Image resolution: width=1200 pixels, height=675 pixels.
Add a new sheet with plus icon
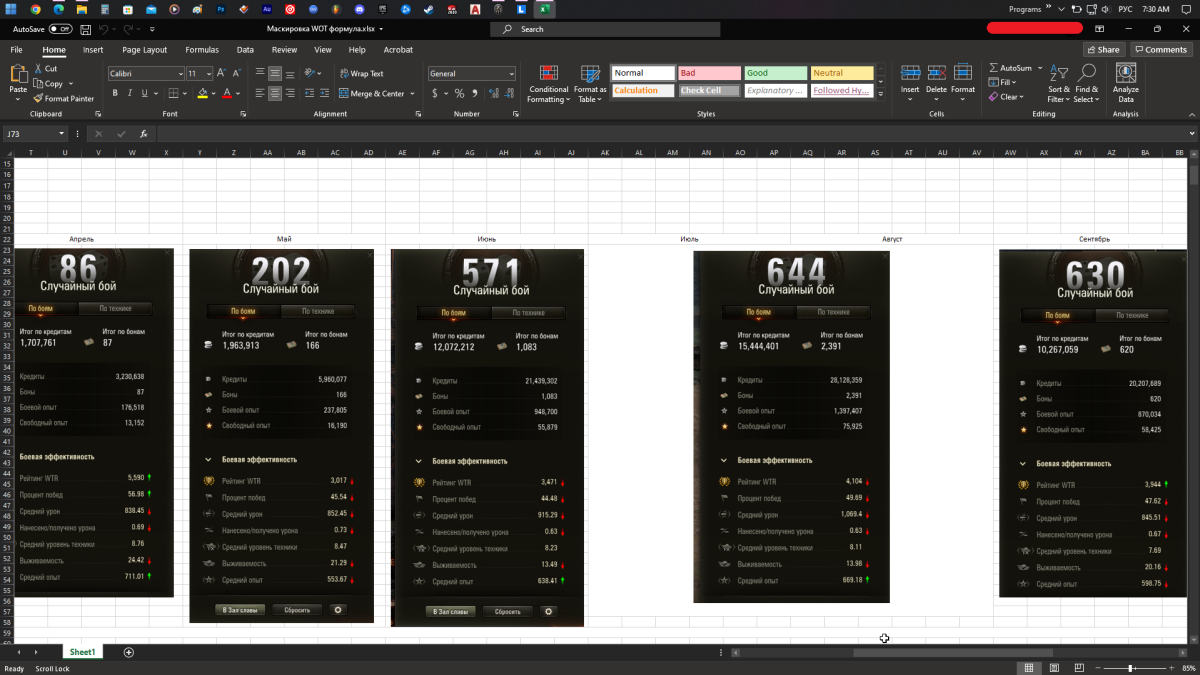click(128, 652)
